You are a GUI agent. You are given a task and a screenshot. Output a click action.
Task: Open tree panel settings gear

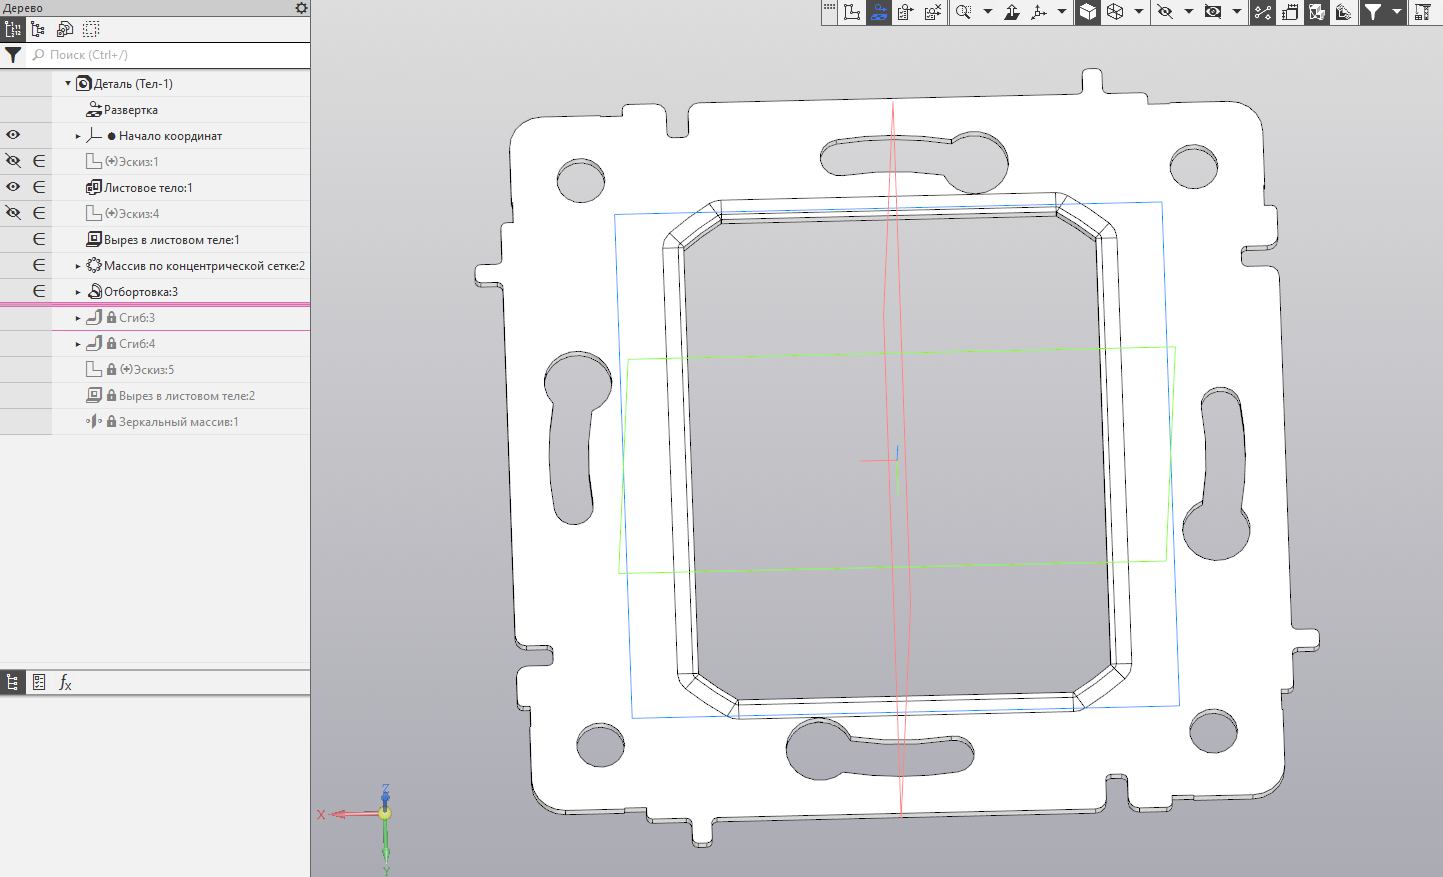[x=301, y=8]
